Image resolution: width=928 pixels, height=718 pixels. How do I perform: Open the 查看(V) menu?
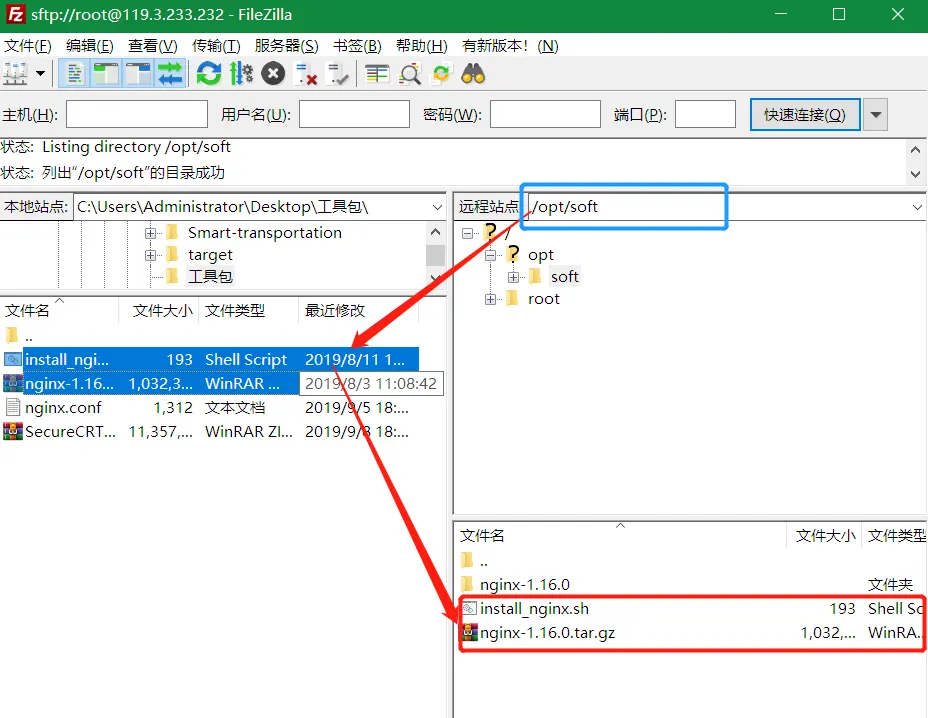coord(153,46)
